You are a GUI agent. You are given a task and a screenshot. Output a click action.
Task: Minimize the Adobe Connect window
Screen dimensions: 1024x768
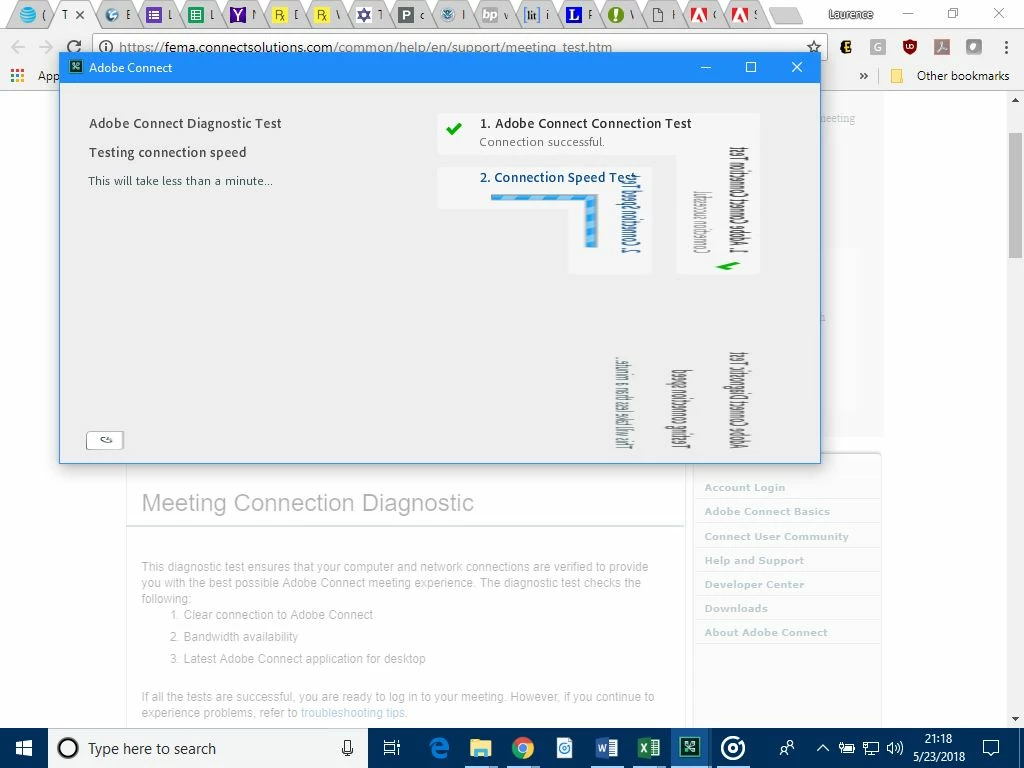tap(706, 67)
